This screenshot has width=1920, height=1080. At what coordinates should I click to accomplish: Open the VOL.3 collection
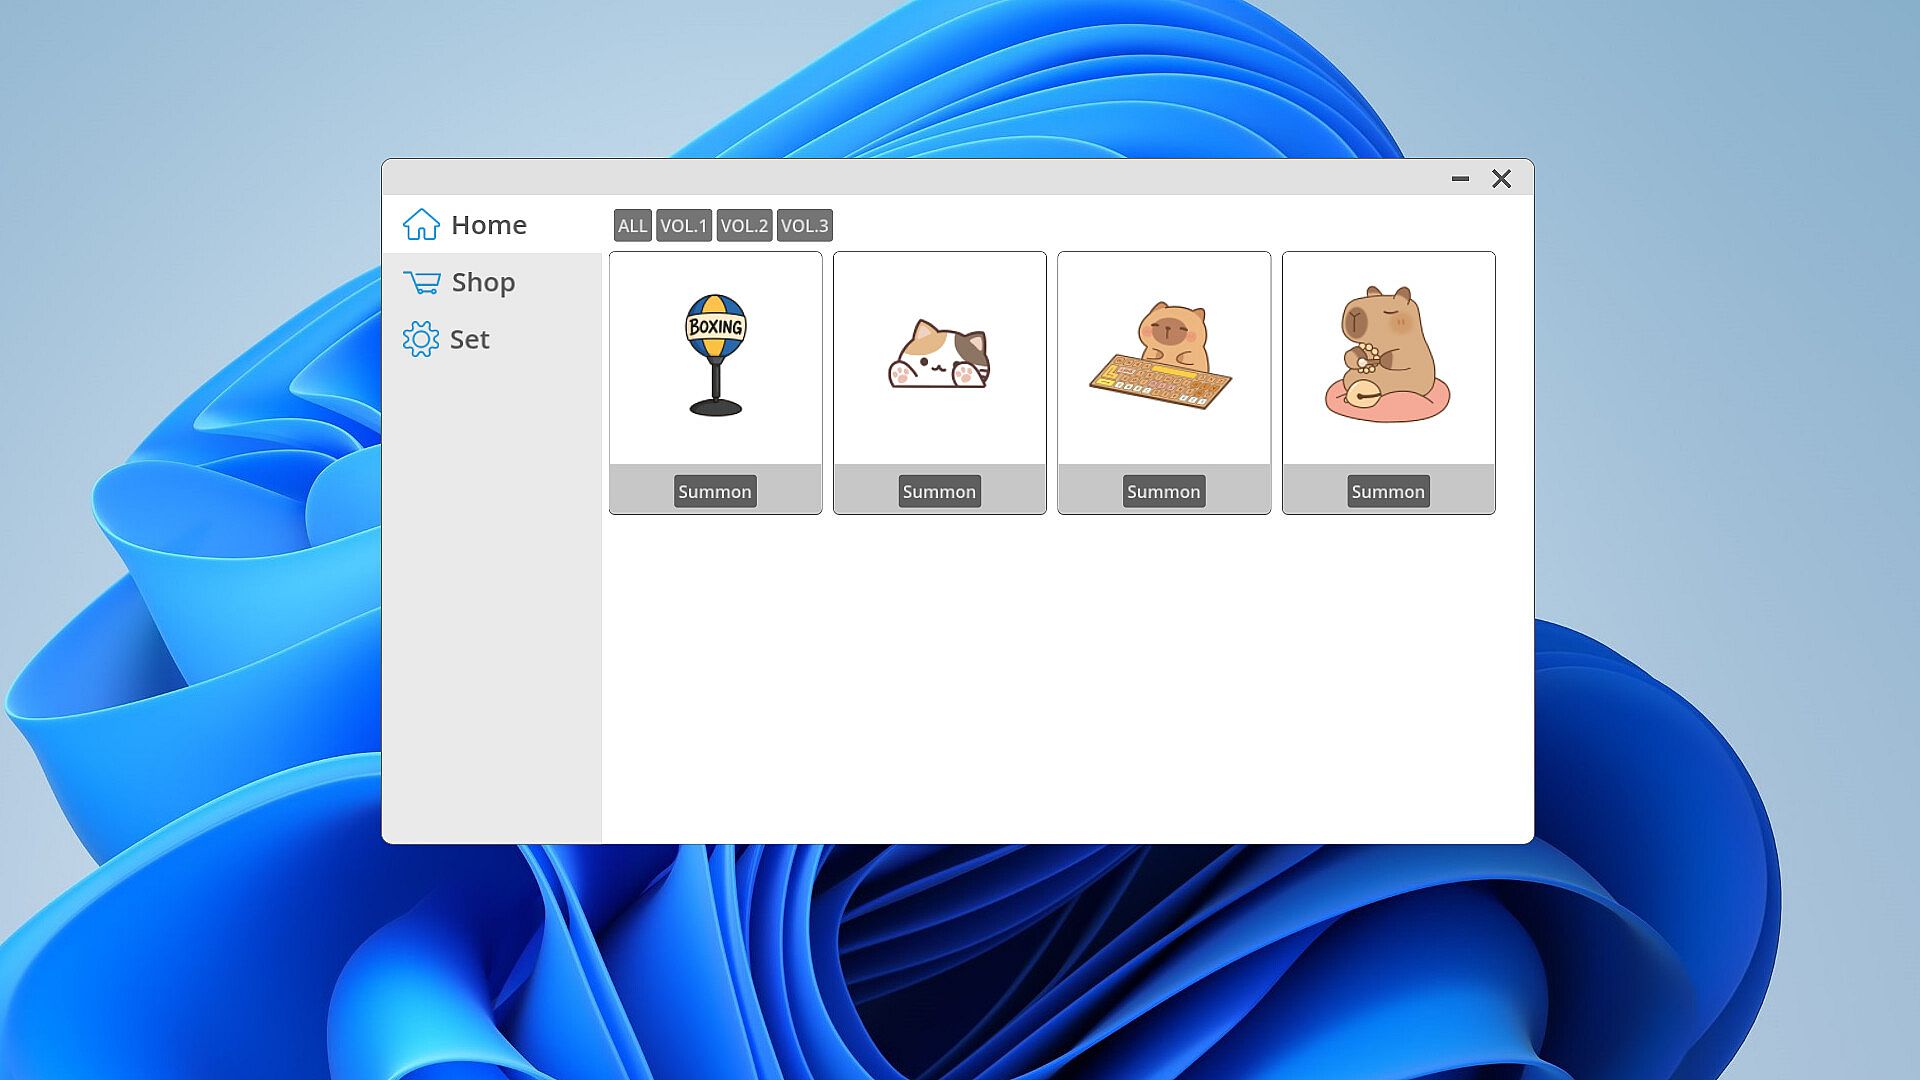(x=804, y=226)
